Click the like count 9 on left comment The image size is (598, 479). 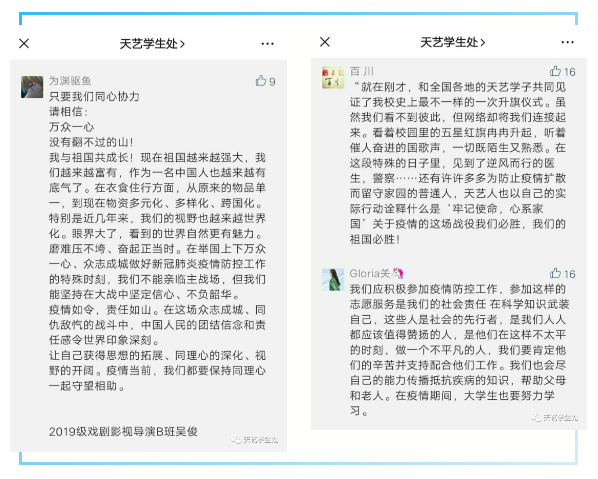pyautogui.click(x=272, y=81)
